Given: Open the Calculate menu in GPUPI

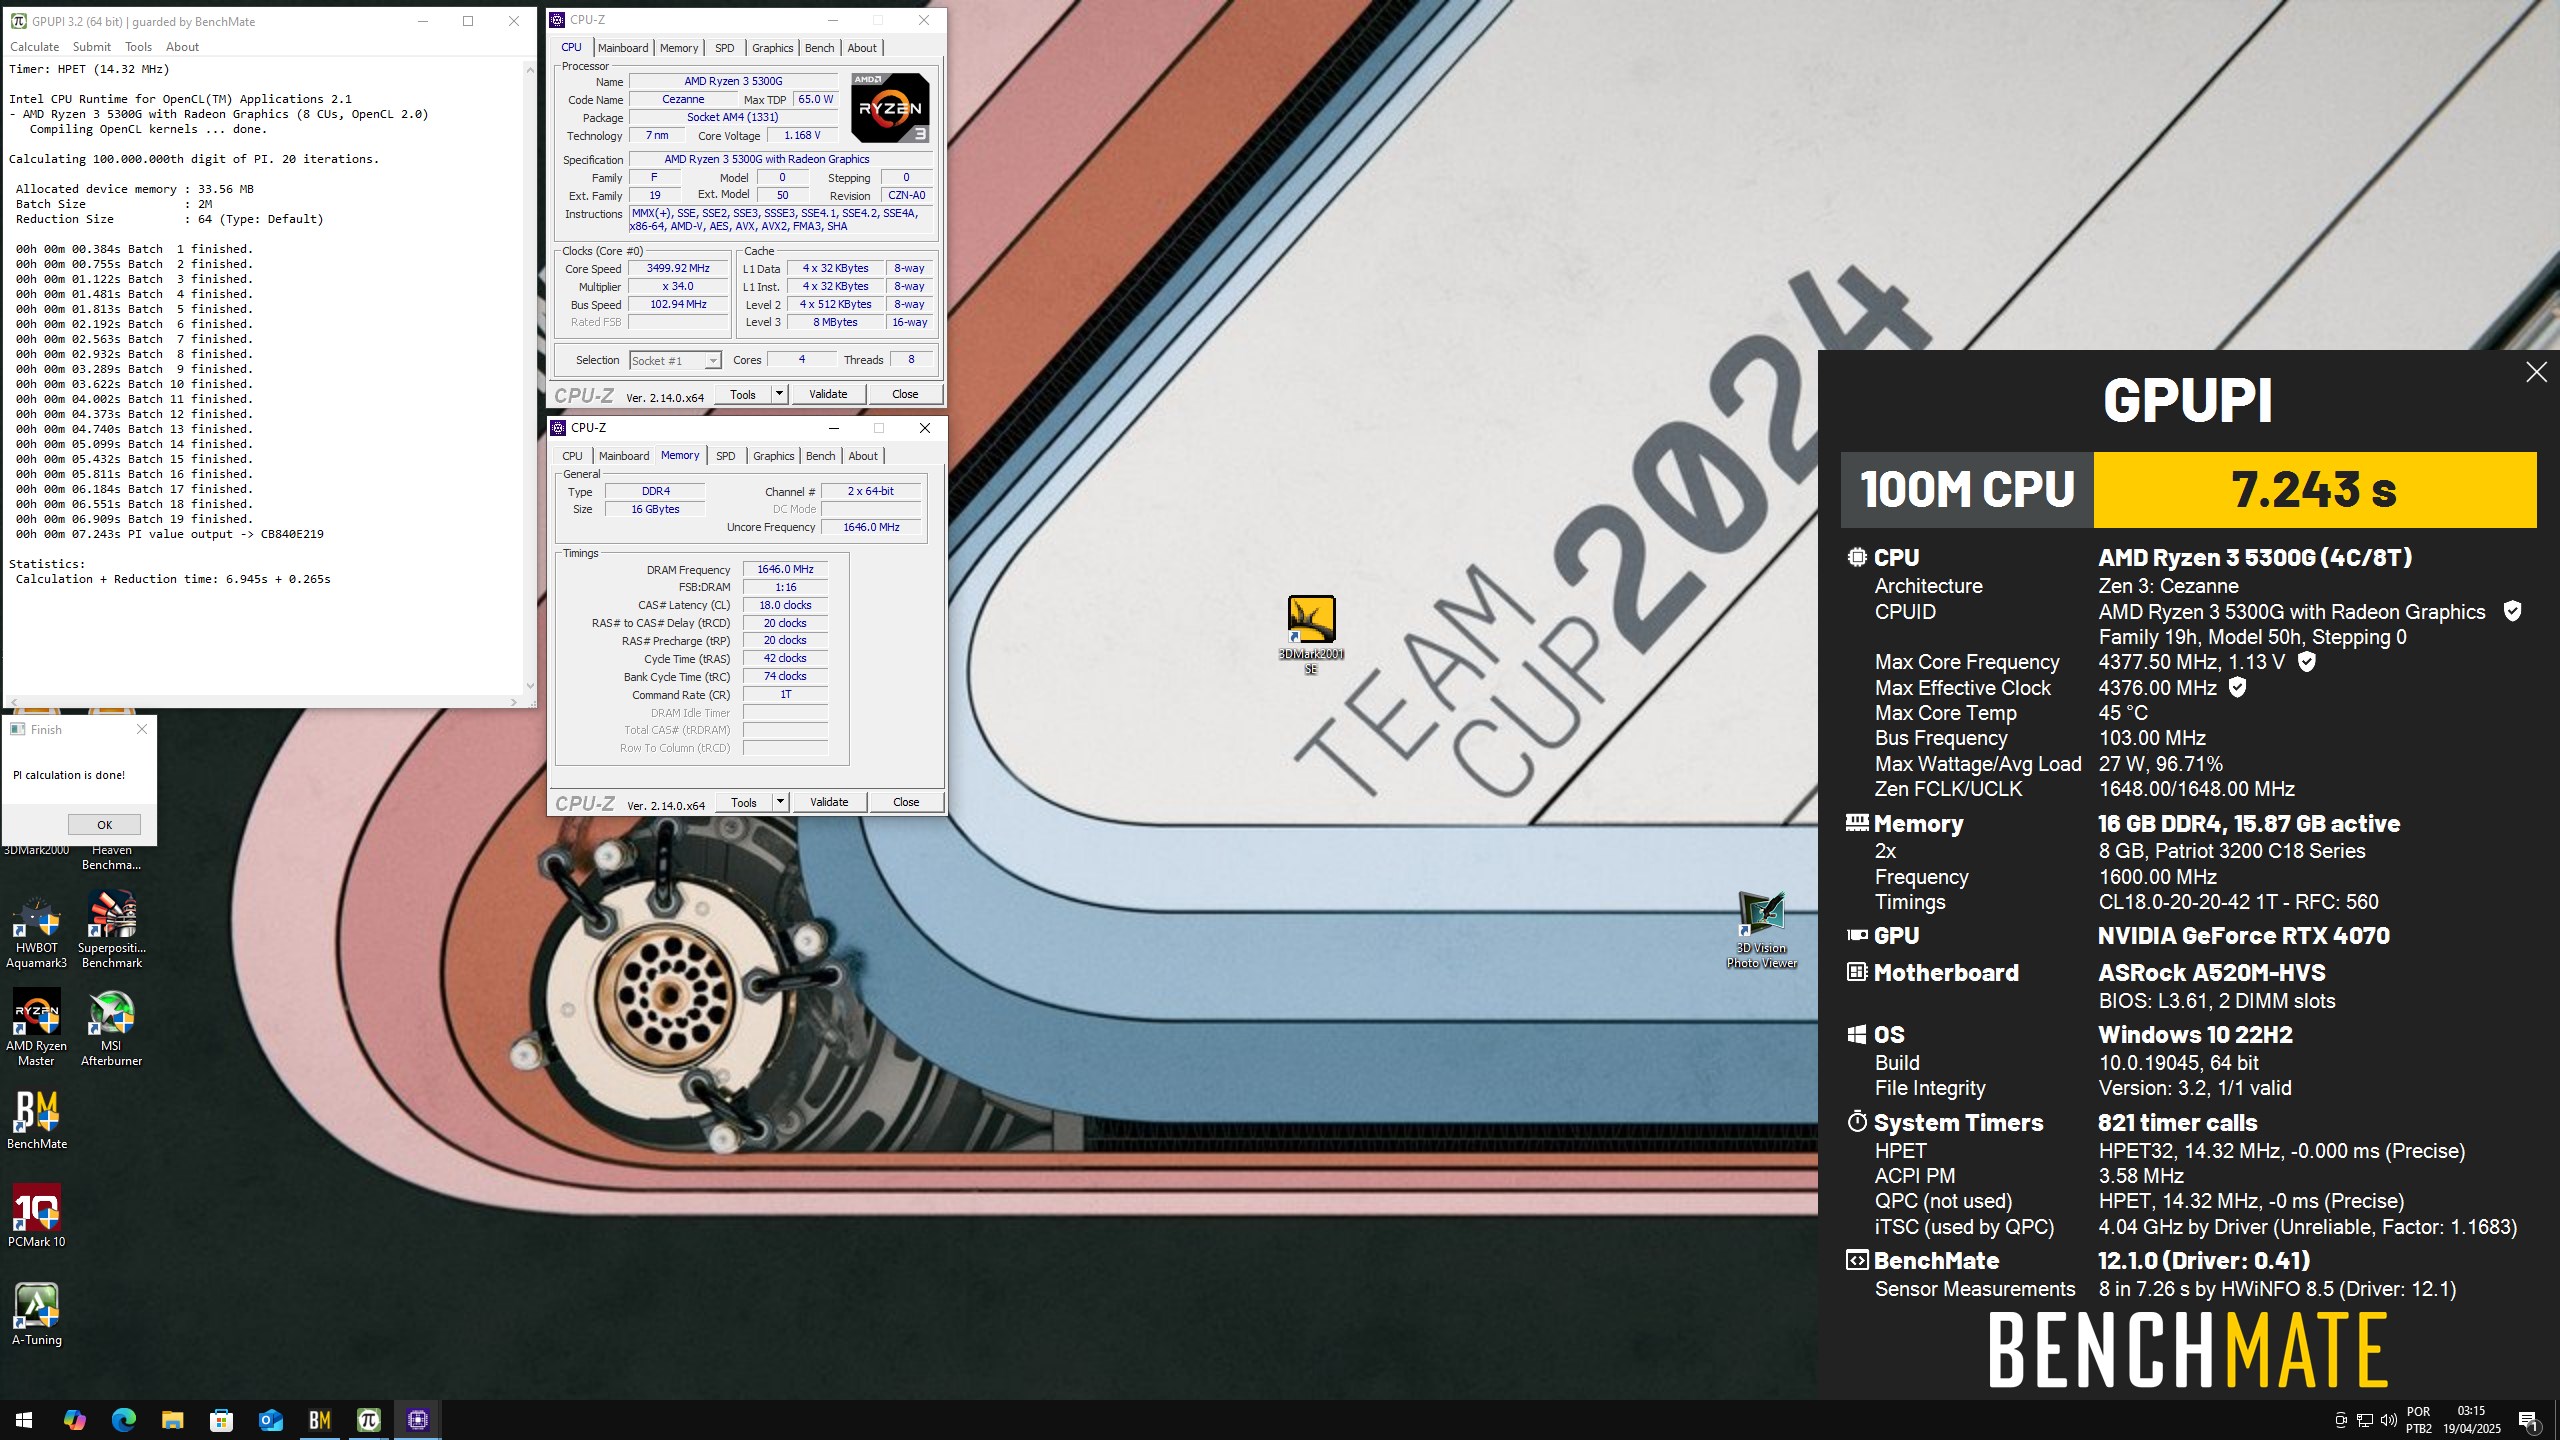Looking at the screenshot, I should (x=34, y=47).
